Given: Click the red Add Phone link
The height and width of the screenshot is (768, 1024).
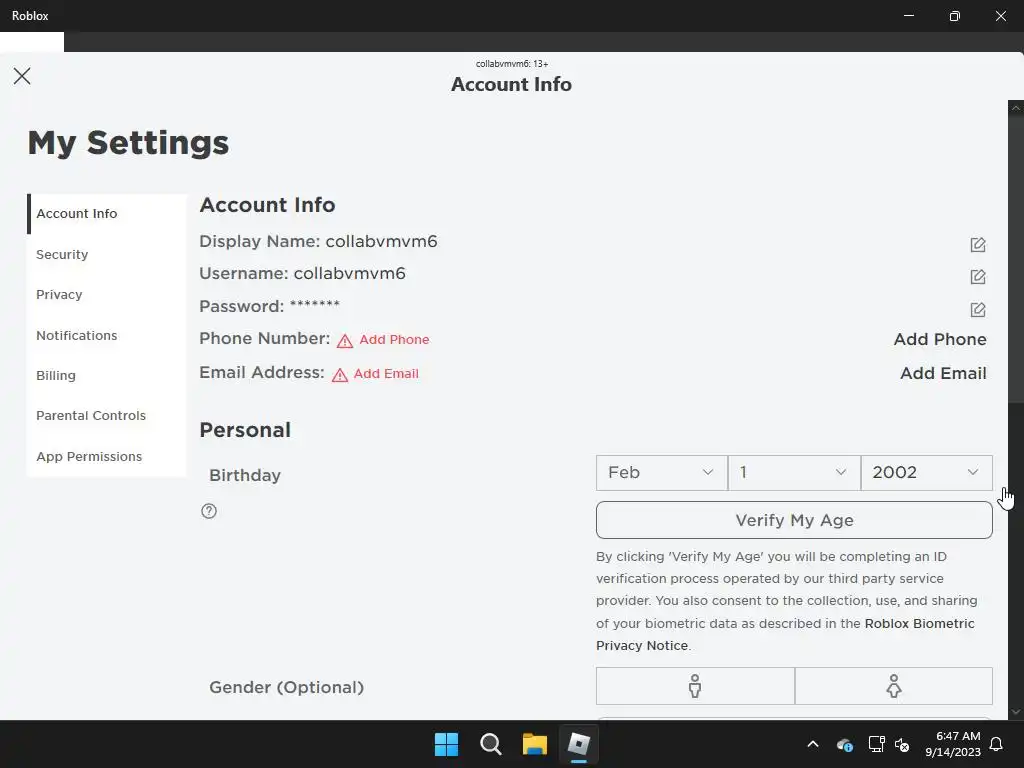Looking at the screenshot, I should tap(394, 340).
